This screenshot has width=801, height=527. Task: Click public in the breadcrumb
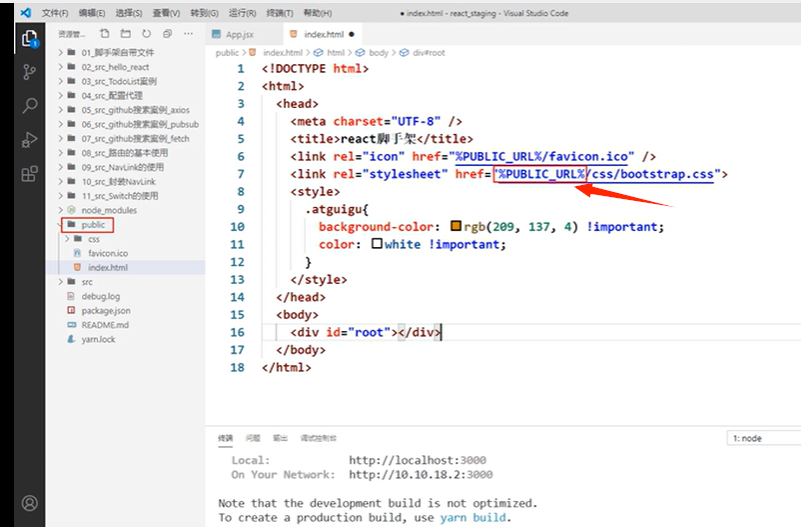tap(227, 53)
